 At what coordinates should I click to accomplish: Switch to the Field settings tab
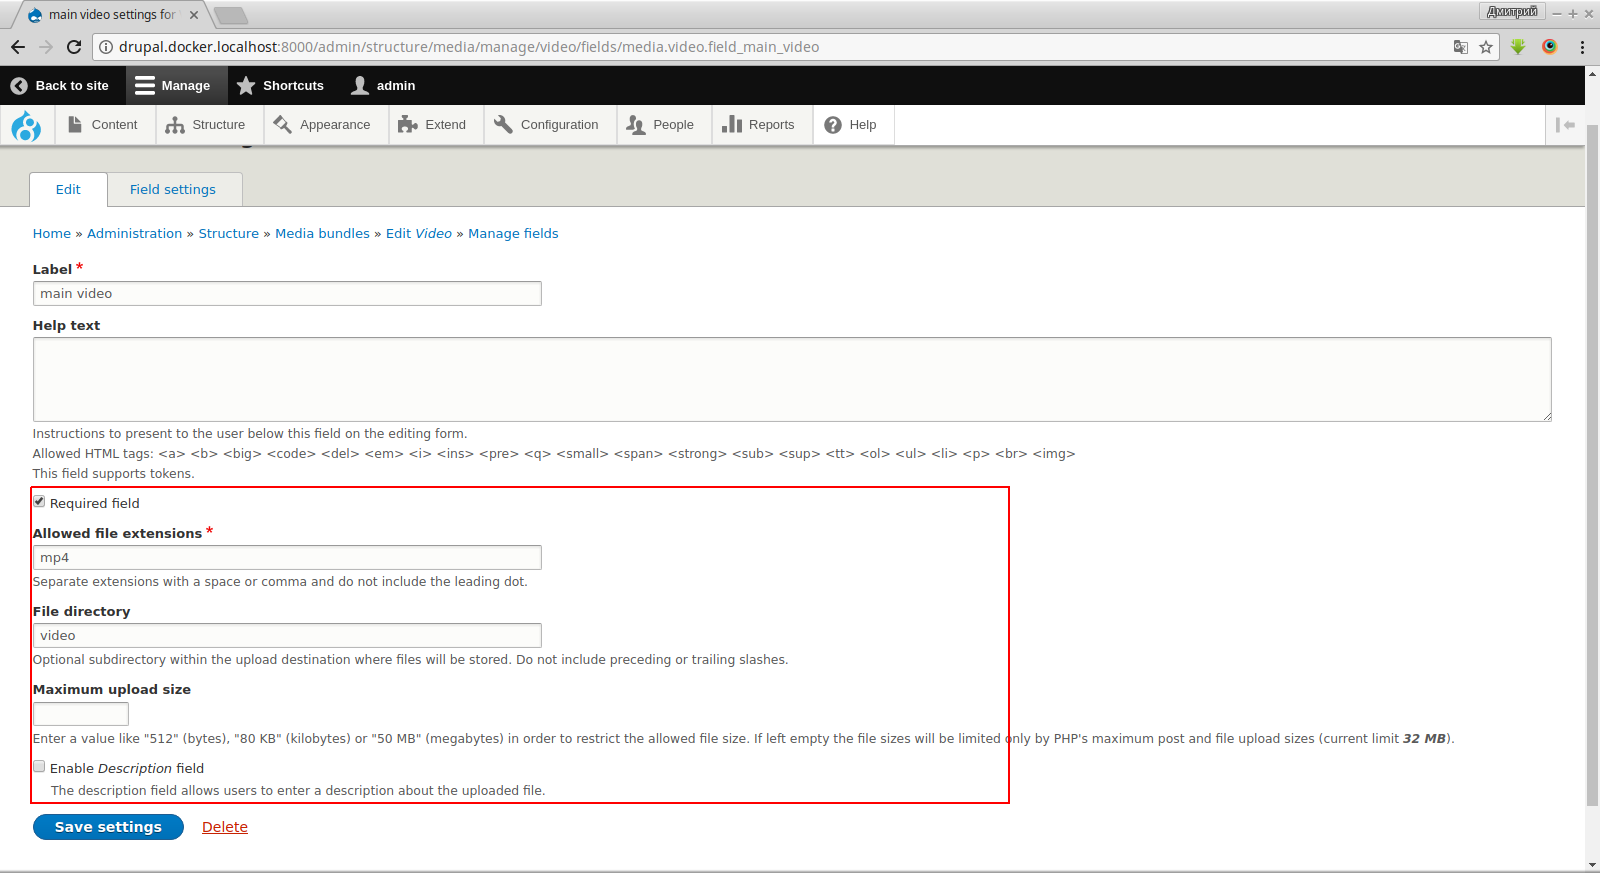[x=173, y=190]
